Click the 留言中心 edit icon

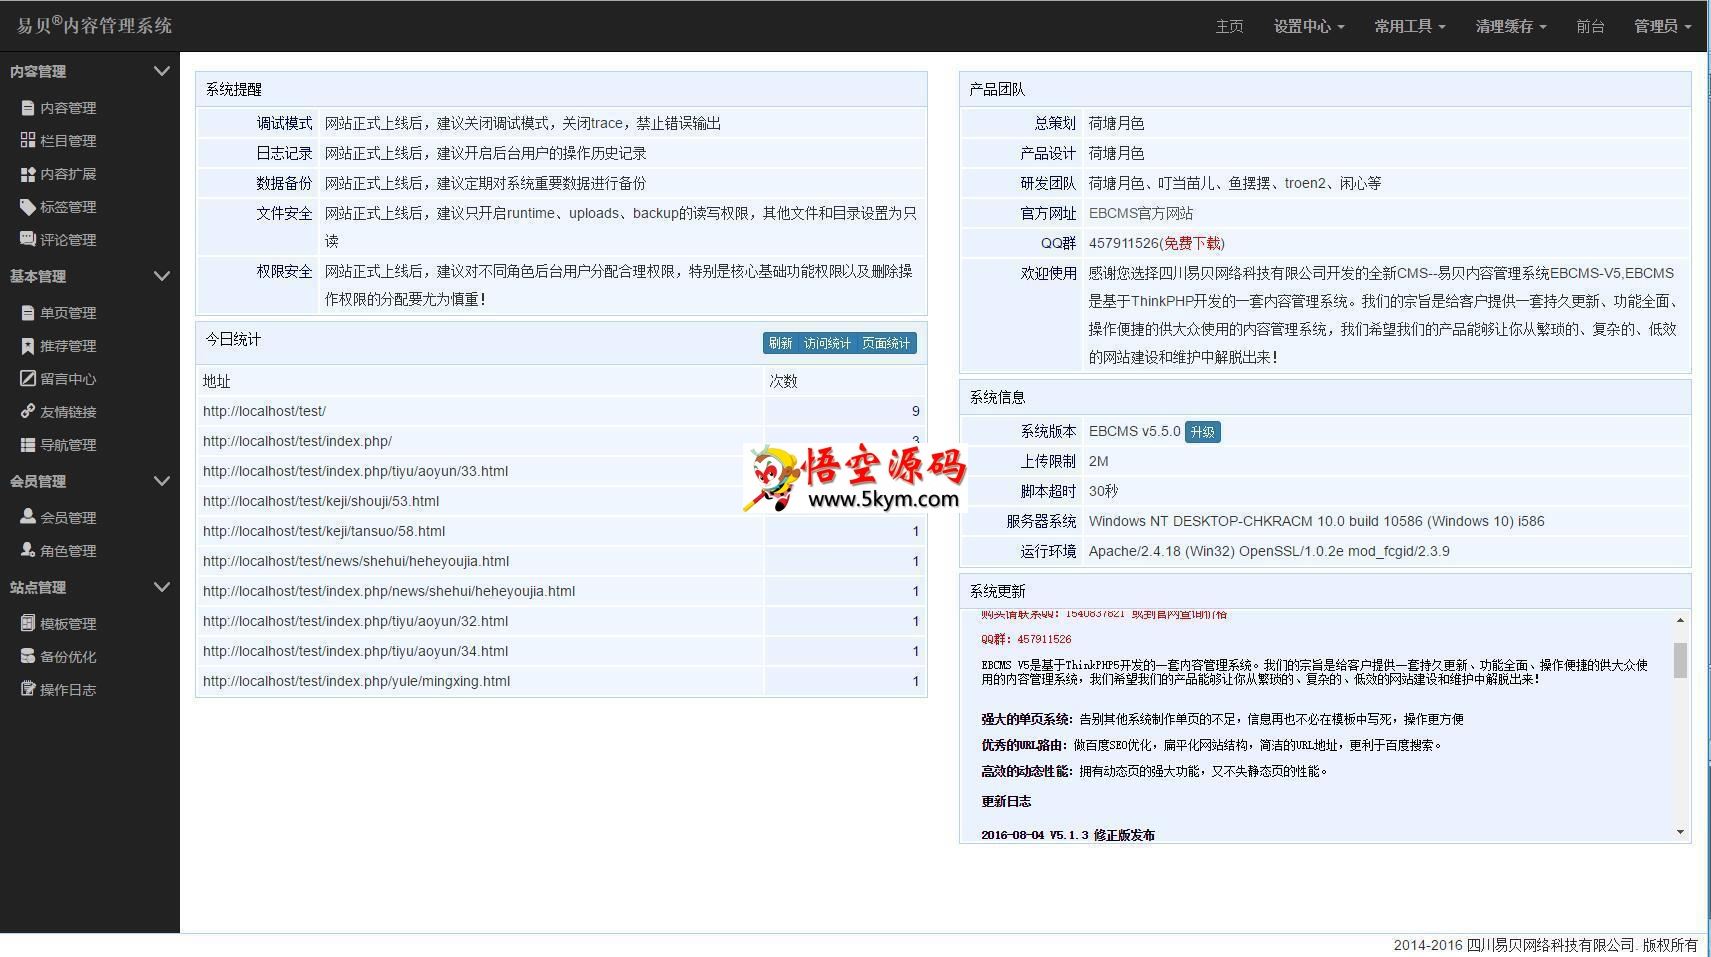coord(28,379)
